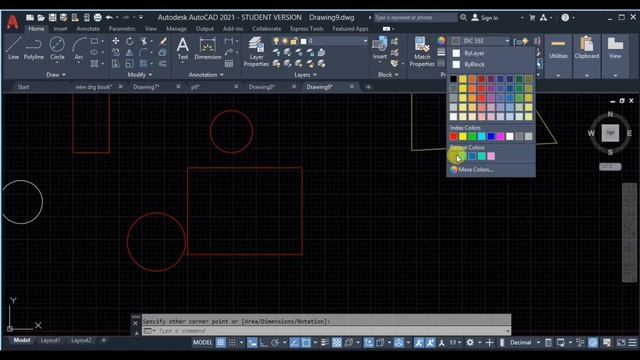Screen dimensions: 640x360
Task: Click the WCS label under ViewCube
Action: (x=610, y=167)
